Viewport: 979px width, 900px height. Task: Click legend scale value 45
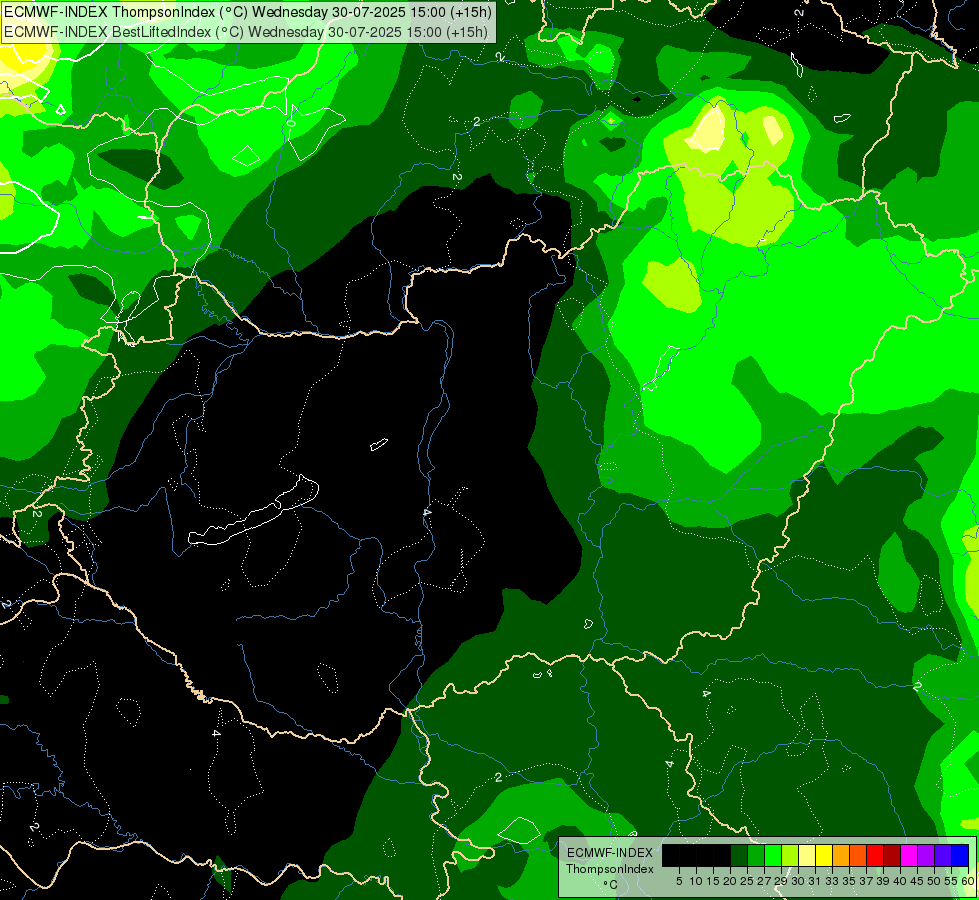(917, 881)
